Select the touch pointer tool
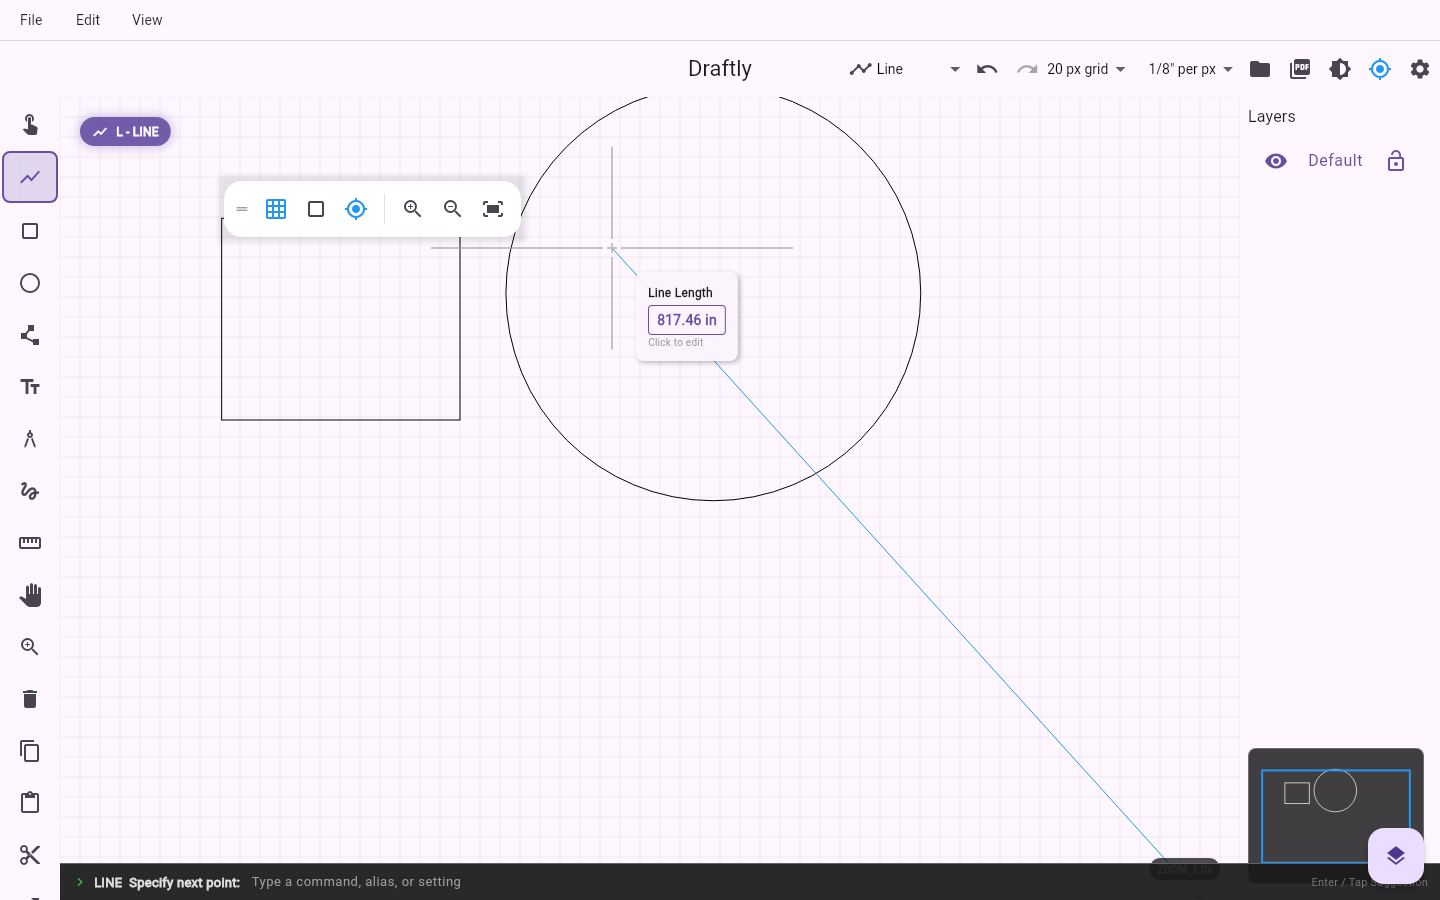 [30, 125]
